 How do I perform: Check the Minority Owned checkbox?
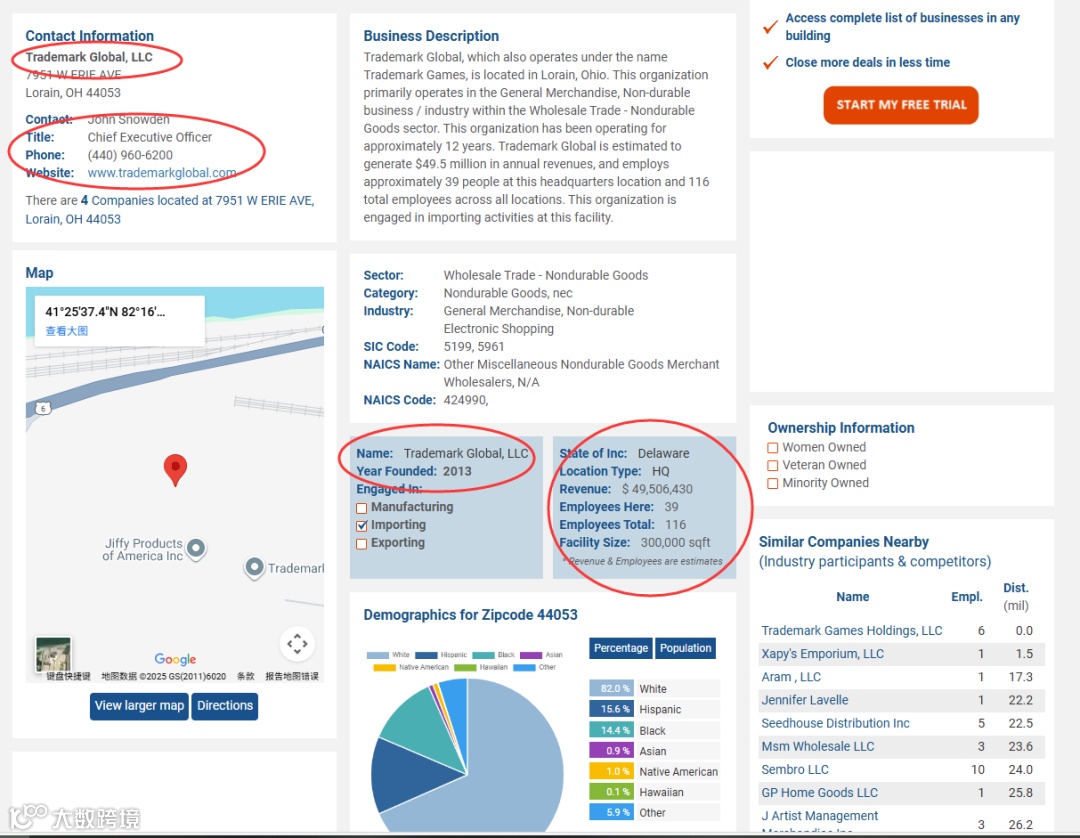tap(773, 484)
